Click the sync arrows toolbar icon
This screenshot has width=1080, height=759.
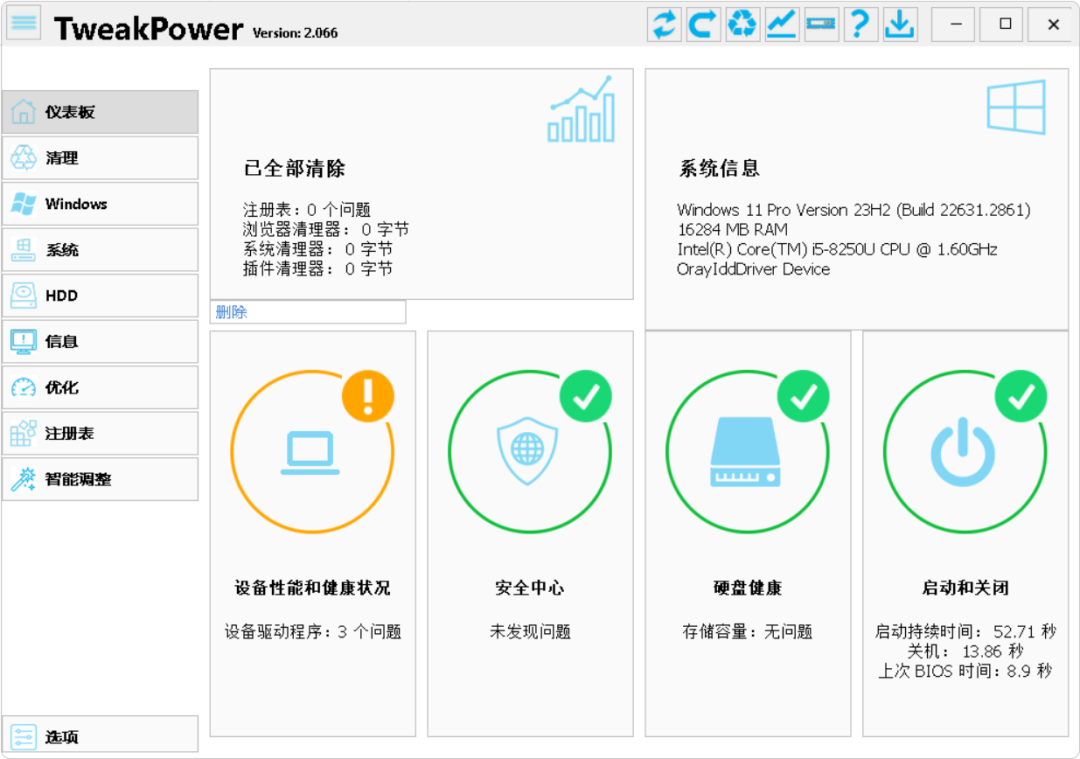(x=665, y=24)
